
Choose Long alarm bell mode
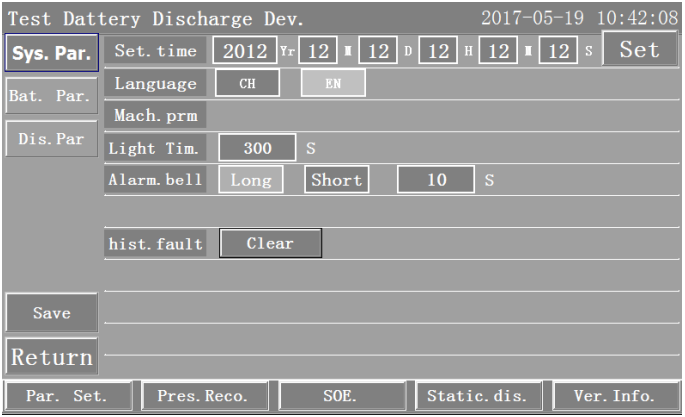[251, 180]
